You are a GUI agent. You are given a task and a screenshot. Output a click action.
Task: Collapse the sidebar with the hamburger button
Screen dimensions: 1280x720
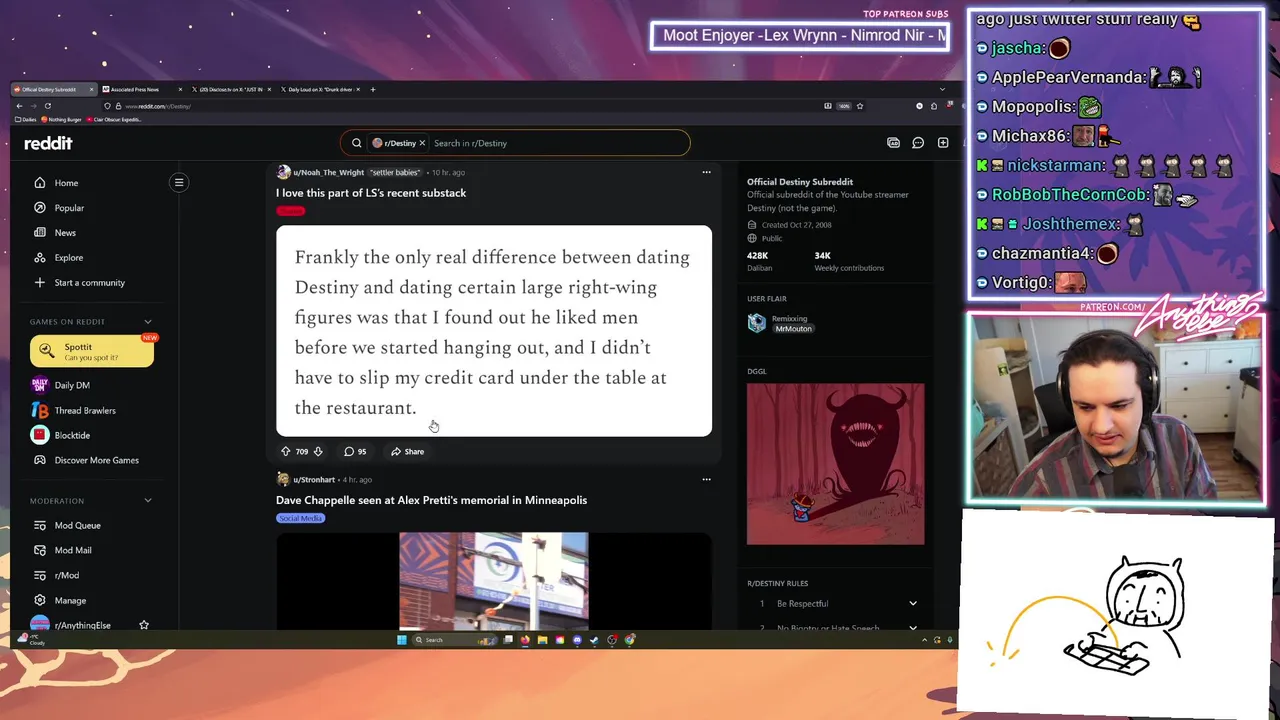click(179, 182)
